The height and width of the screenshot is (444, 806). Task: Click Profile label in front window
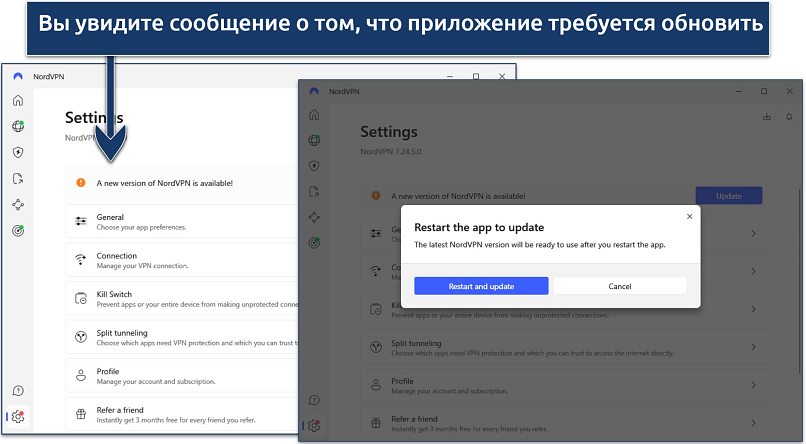[402, 381]
